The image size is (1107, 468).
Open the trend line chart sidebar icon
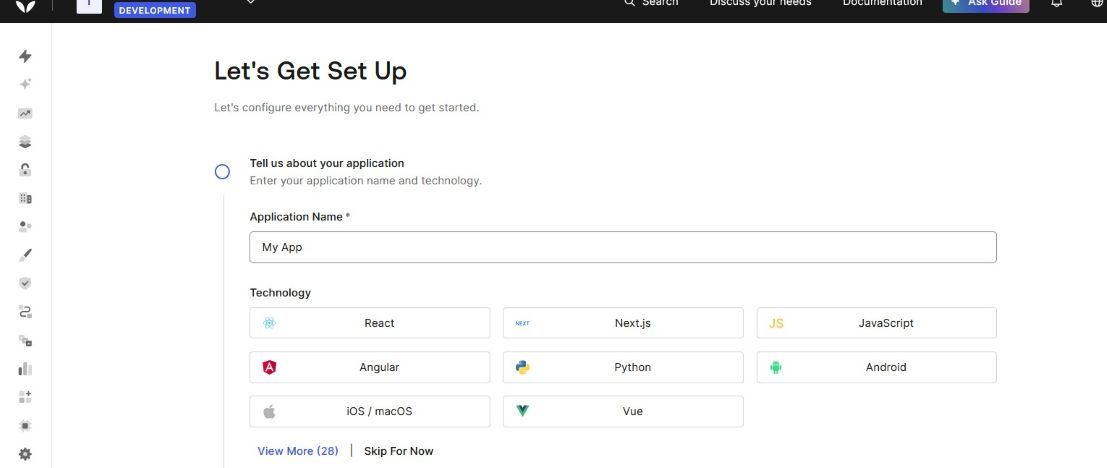point(25,113)
